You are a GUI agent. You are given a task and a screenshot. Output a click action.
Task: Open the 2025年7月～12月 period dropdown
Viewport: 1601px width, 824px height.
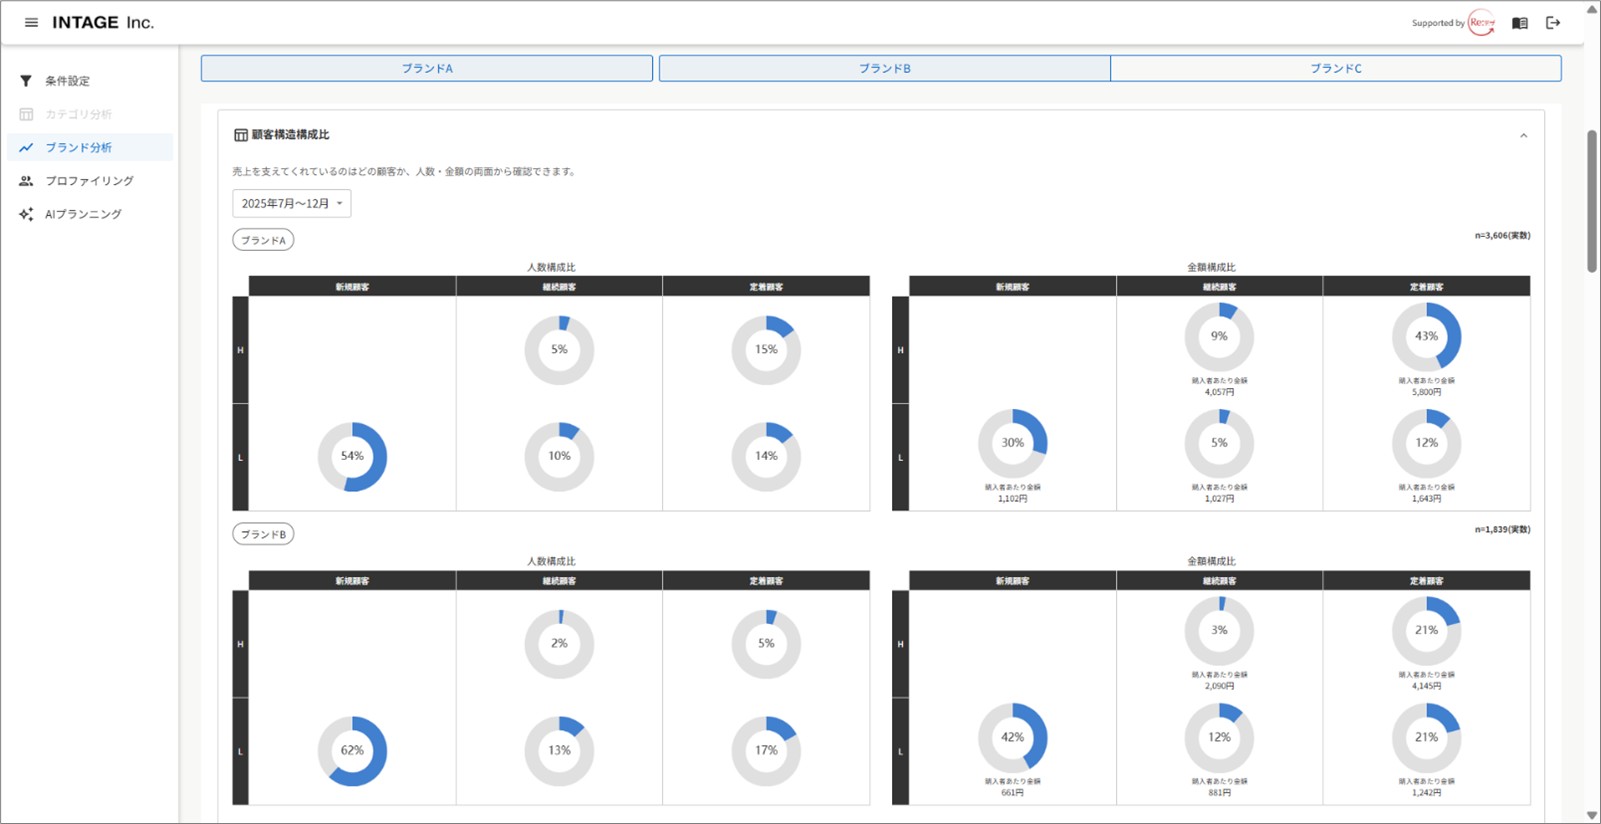coord(291,203)
